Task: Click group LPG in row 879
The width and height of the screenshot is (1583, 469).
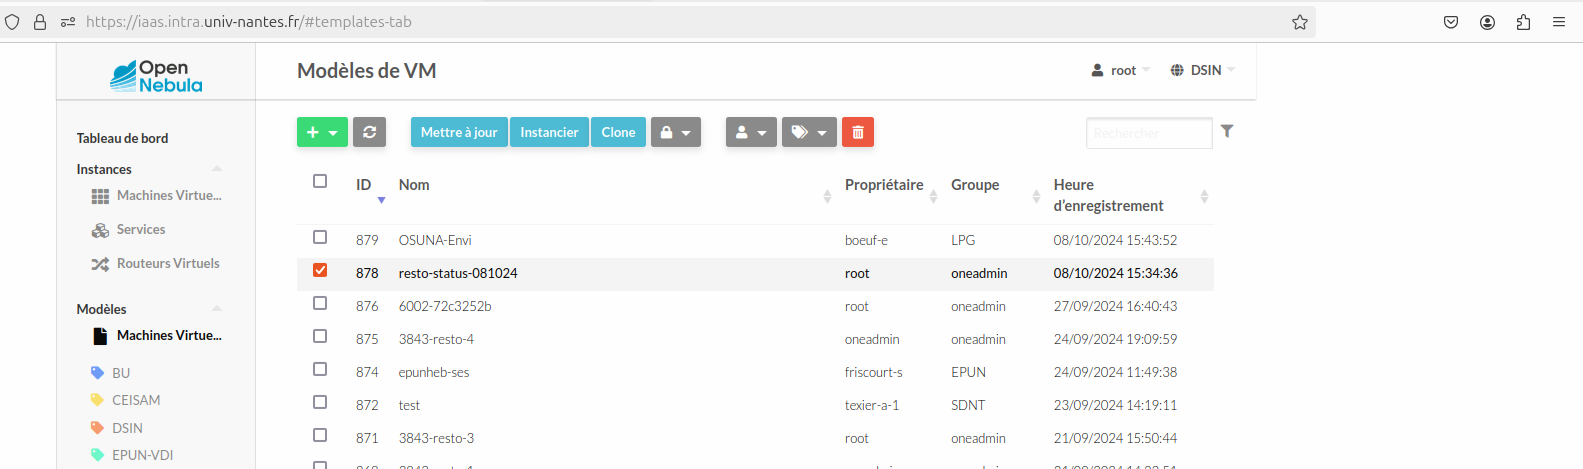Action: (963, 240)
